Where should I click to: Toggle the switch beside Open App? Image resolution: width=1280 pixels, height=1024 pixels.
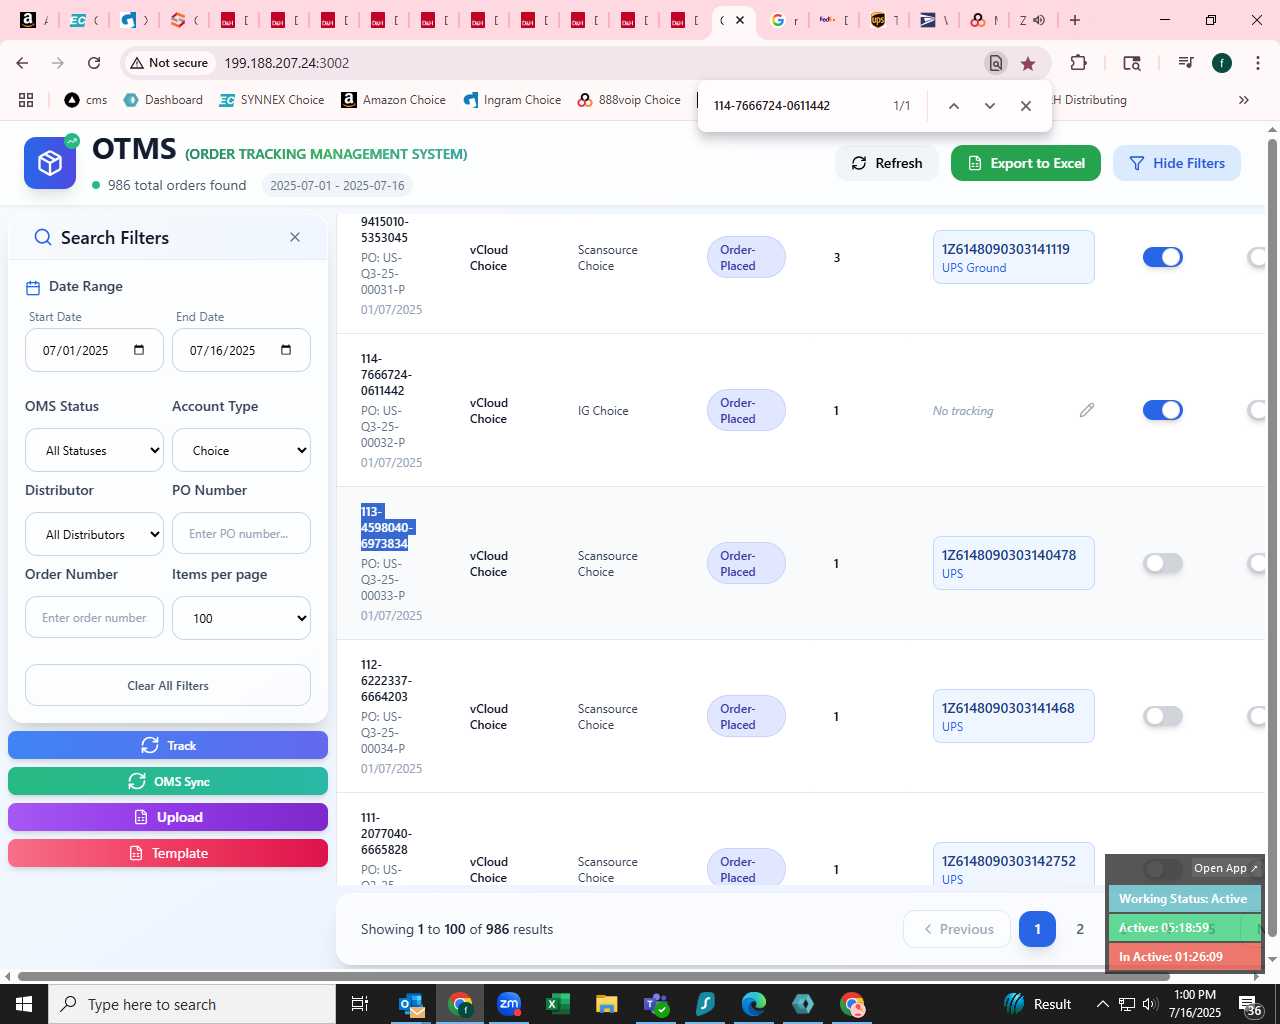1162,868
